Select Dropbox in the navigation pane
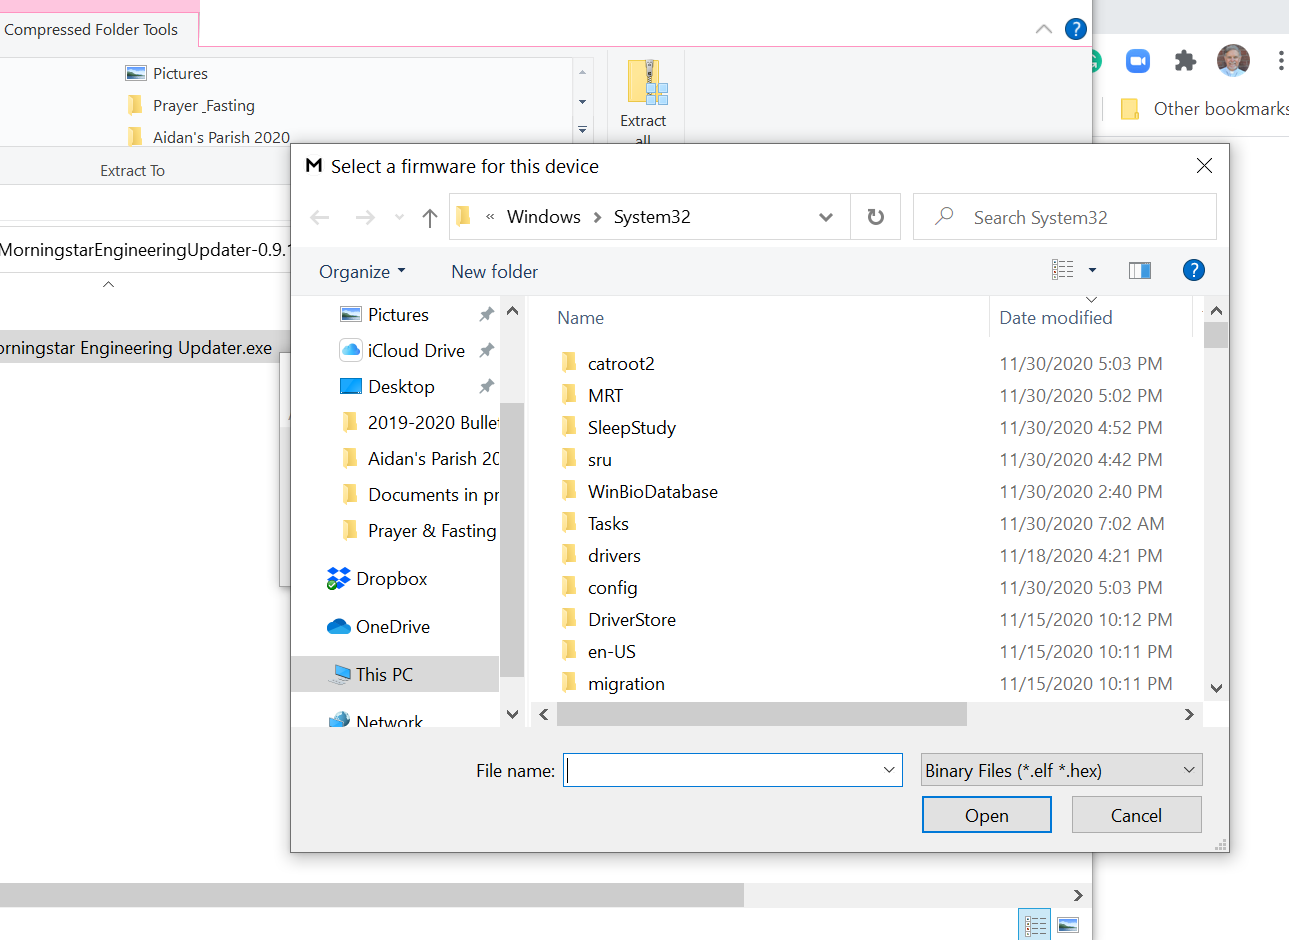1289x940 pixels. tap(391, 579)
